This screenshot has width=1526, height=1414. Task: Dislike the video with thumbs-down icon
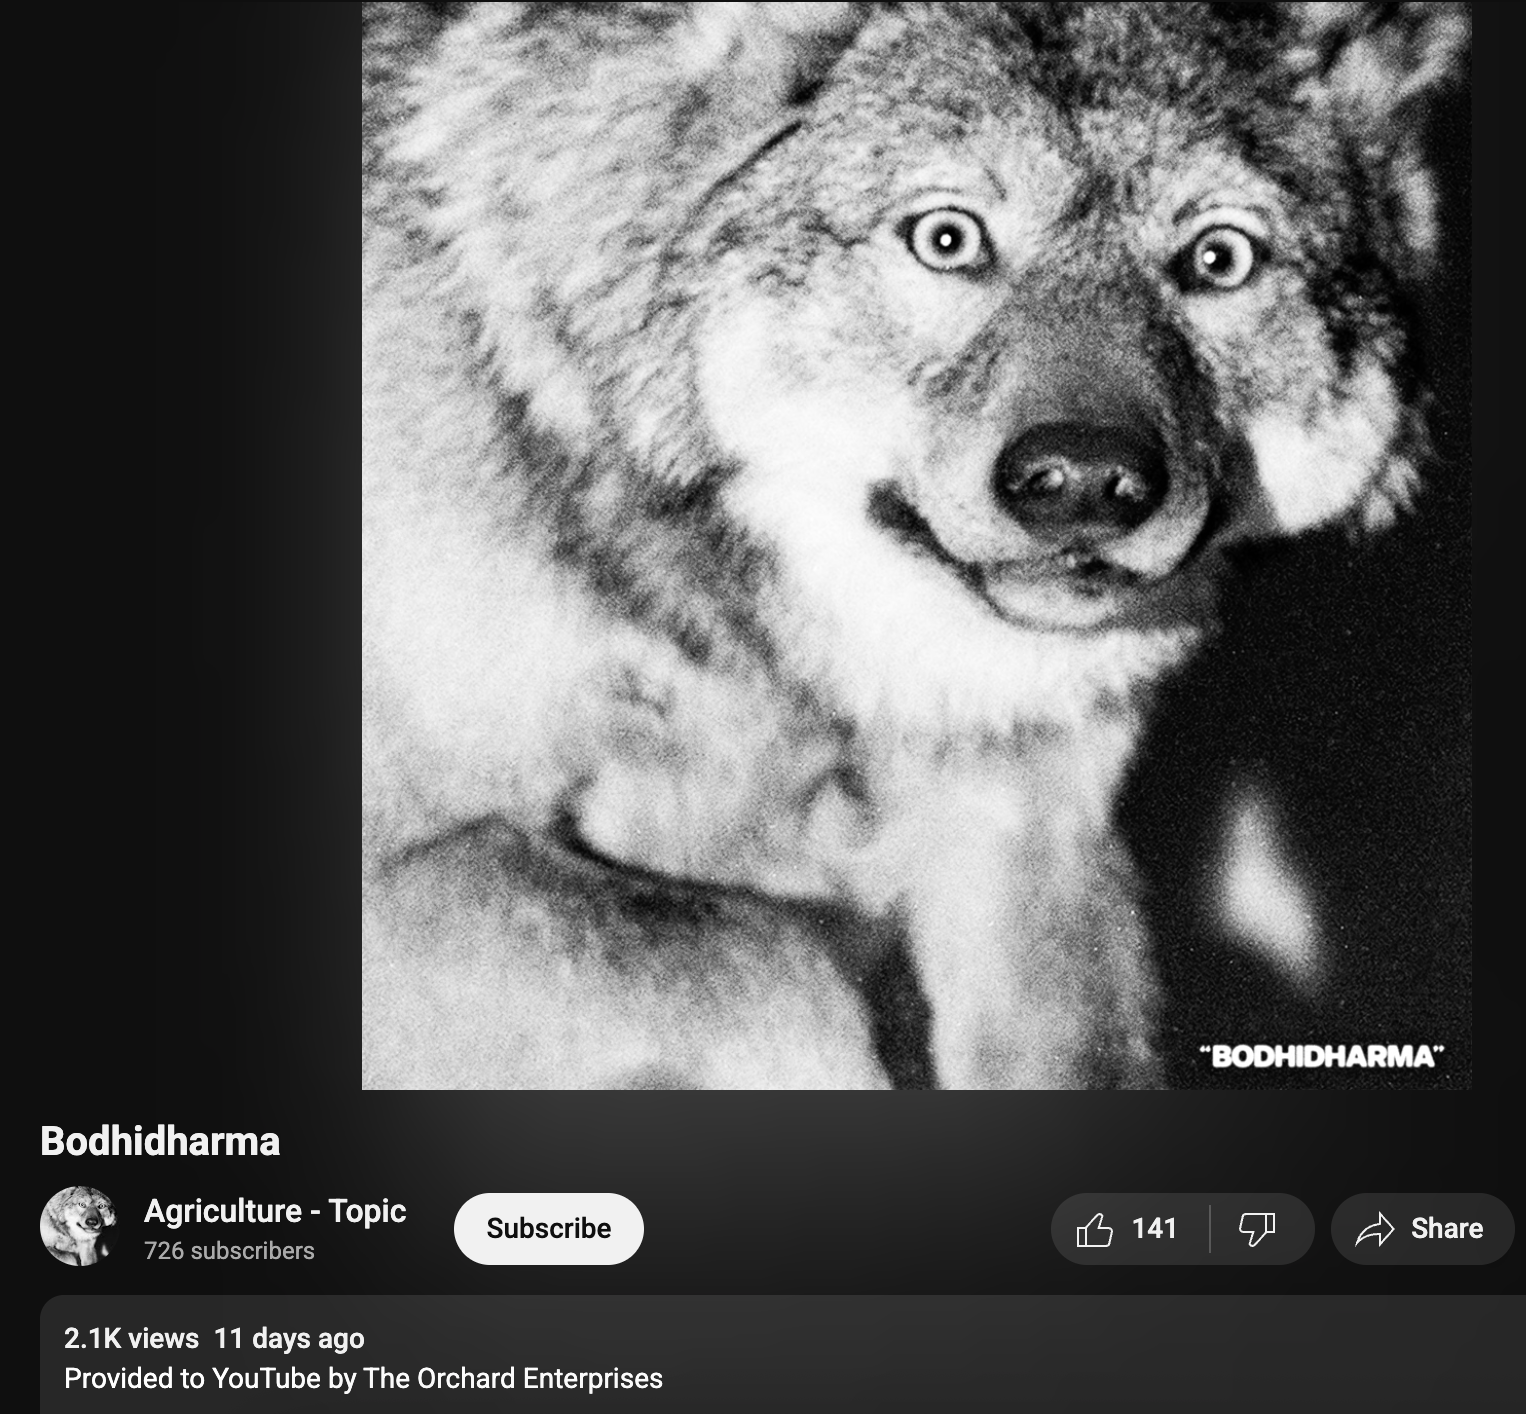pyautogui.click(x=1259, y=1228)
